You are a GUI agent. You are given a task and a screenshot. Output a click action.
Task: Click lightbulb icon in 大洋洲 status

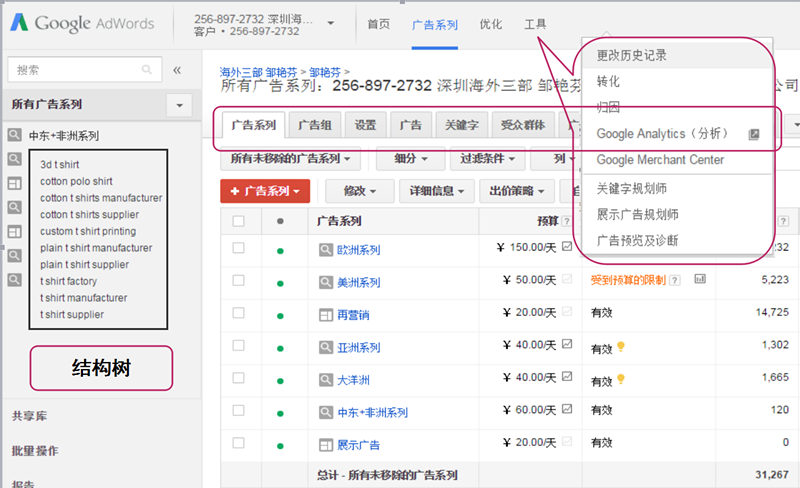coord(620,379)
